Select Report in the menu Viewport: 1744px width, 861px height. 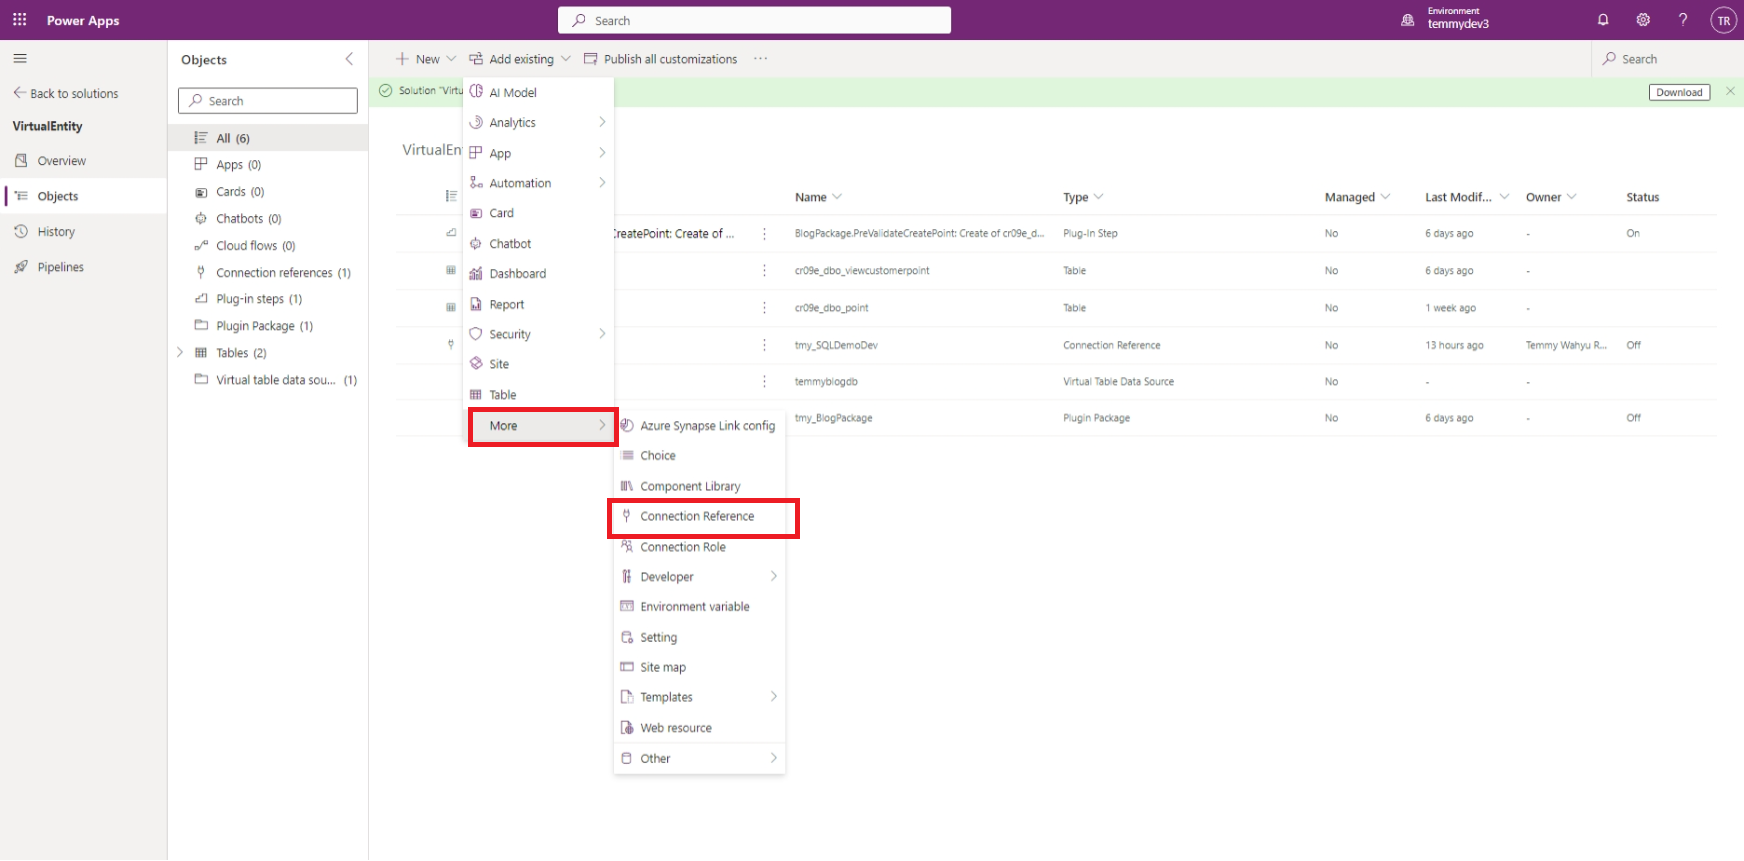click(x=539, y=304)
